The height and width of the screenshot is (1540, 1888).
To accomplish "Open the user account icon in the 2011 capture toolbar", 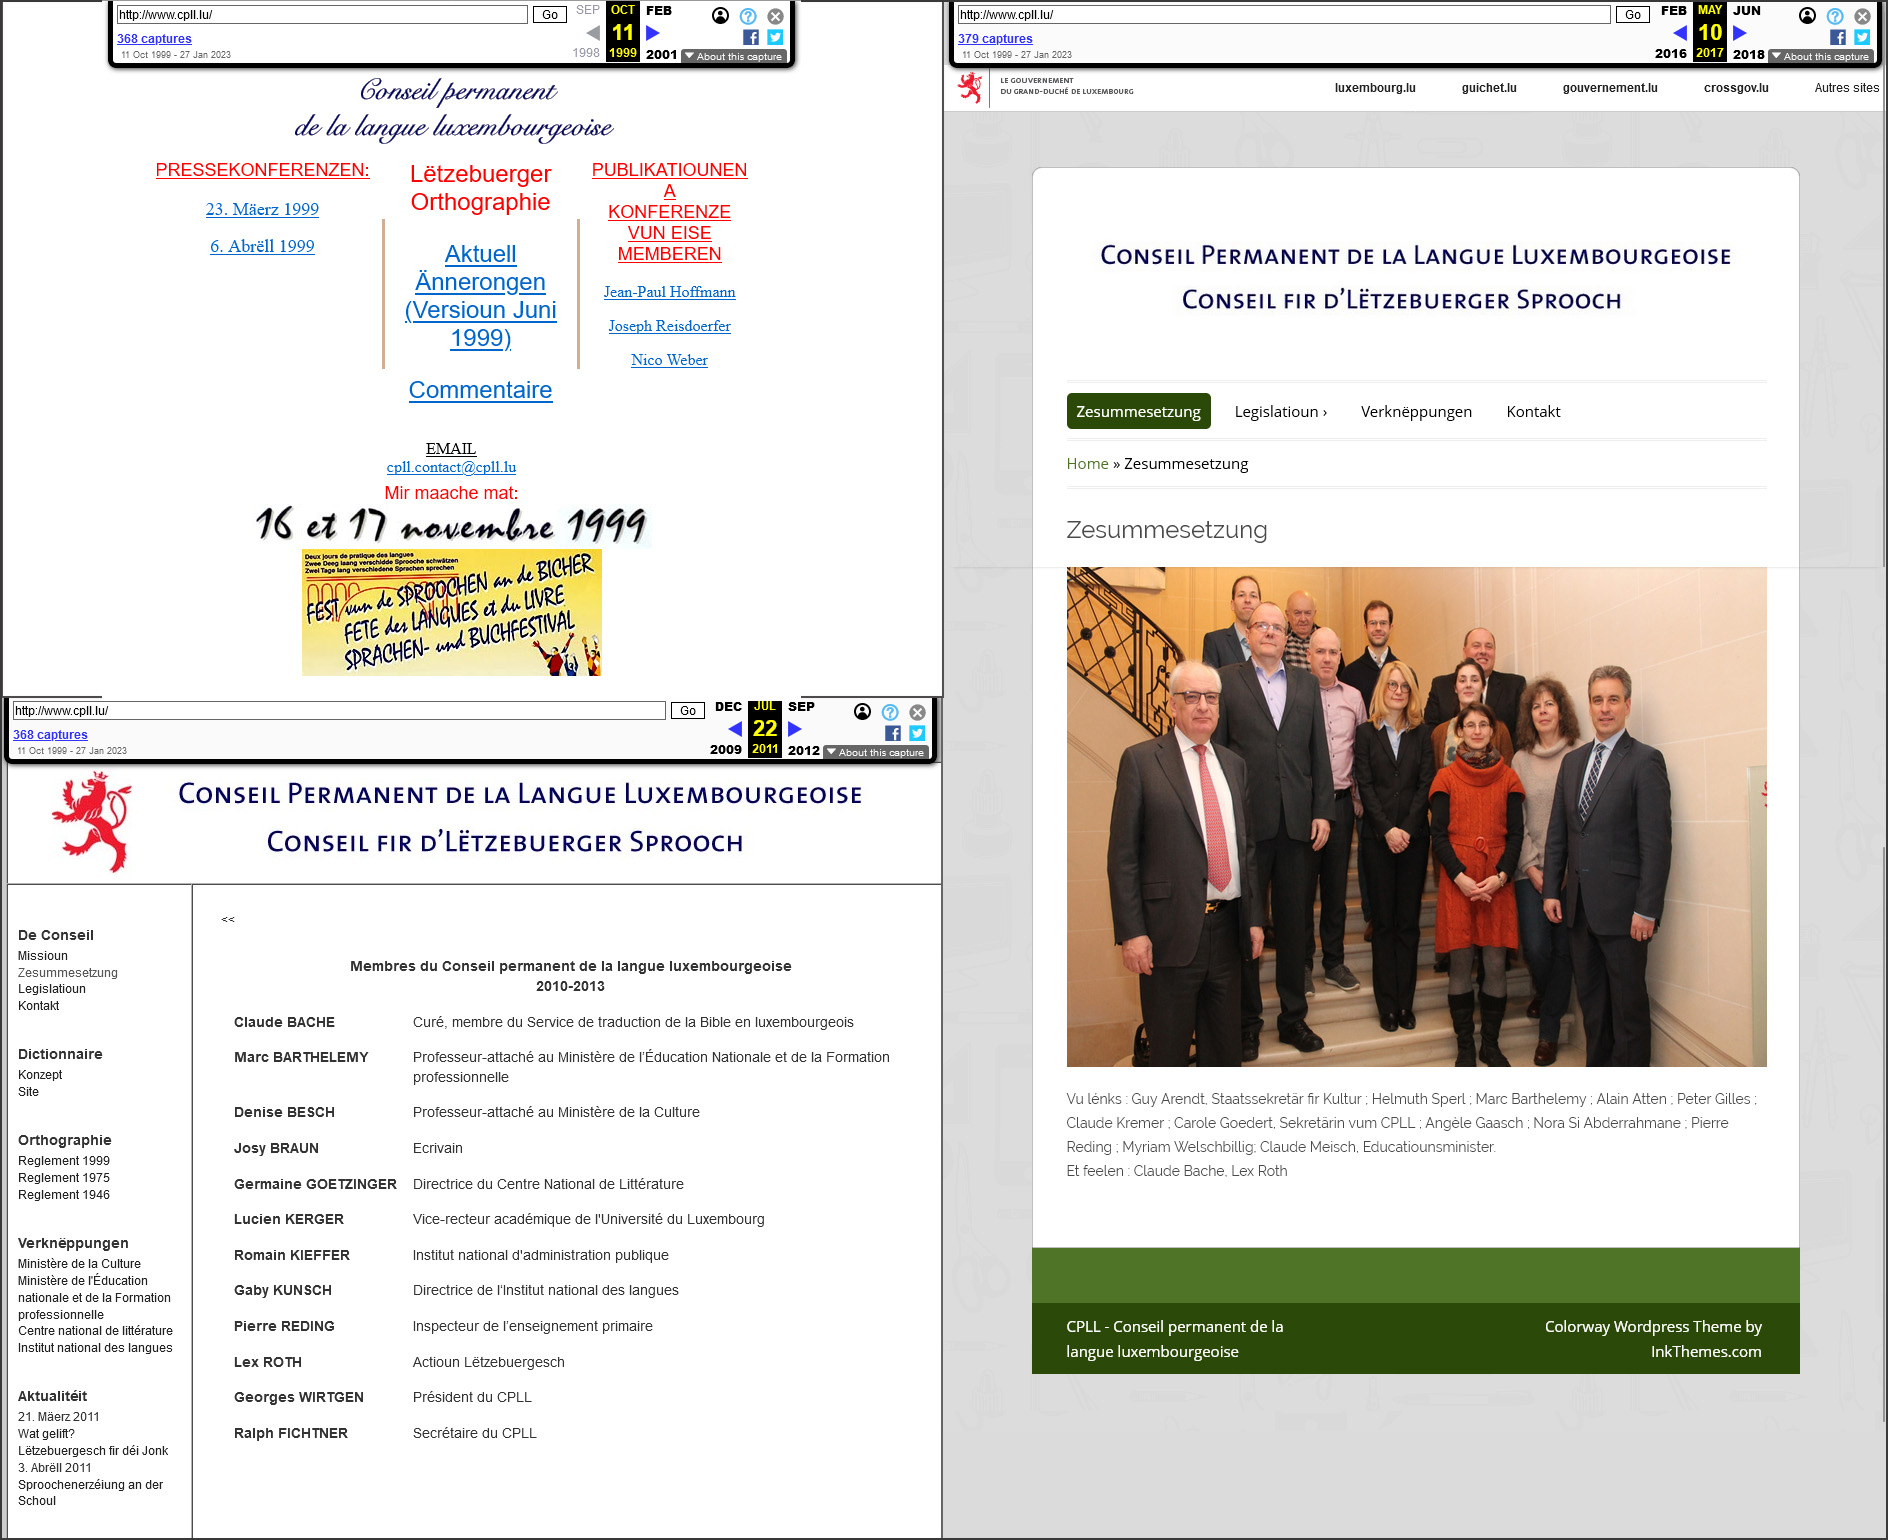I will point(863,712).
